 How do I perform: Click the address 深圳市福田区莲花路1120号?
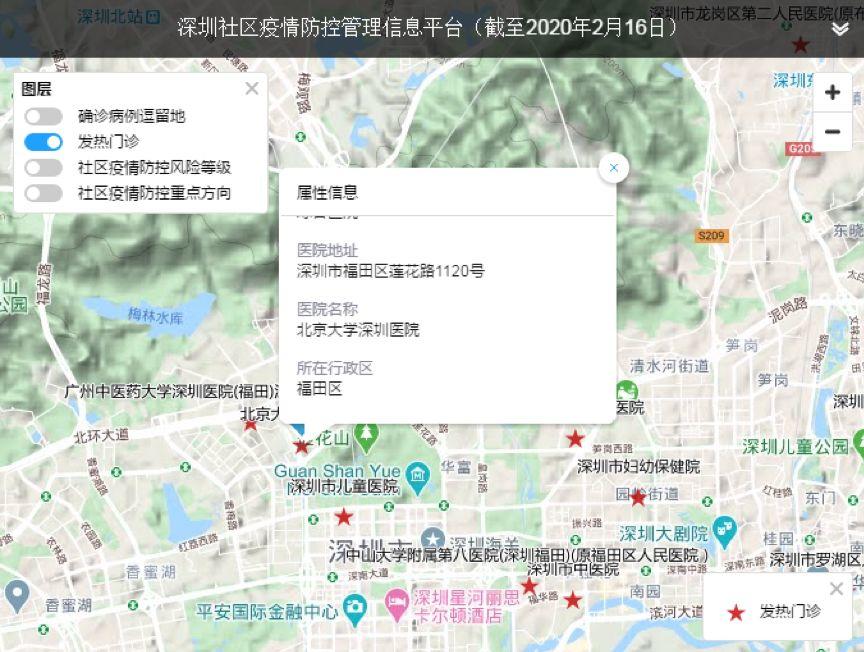[391, 271]
